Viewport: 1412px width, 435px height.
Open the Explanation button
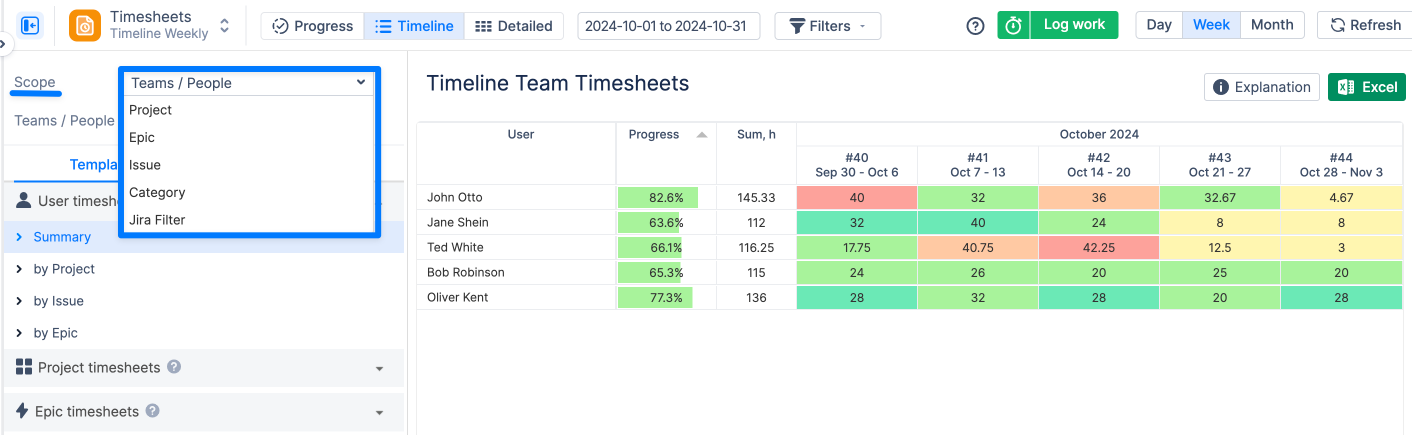click(1262, 87)
